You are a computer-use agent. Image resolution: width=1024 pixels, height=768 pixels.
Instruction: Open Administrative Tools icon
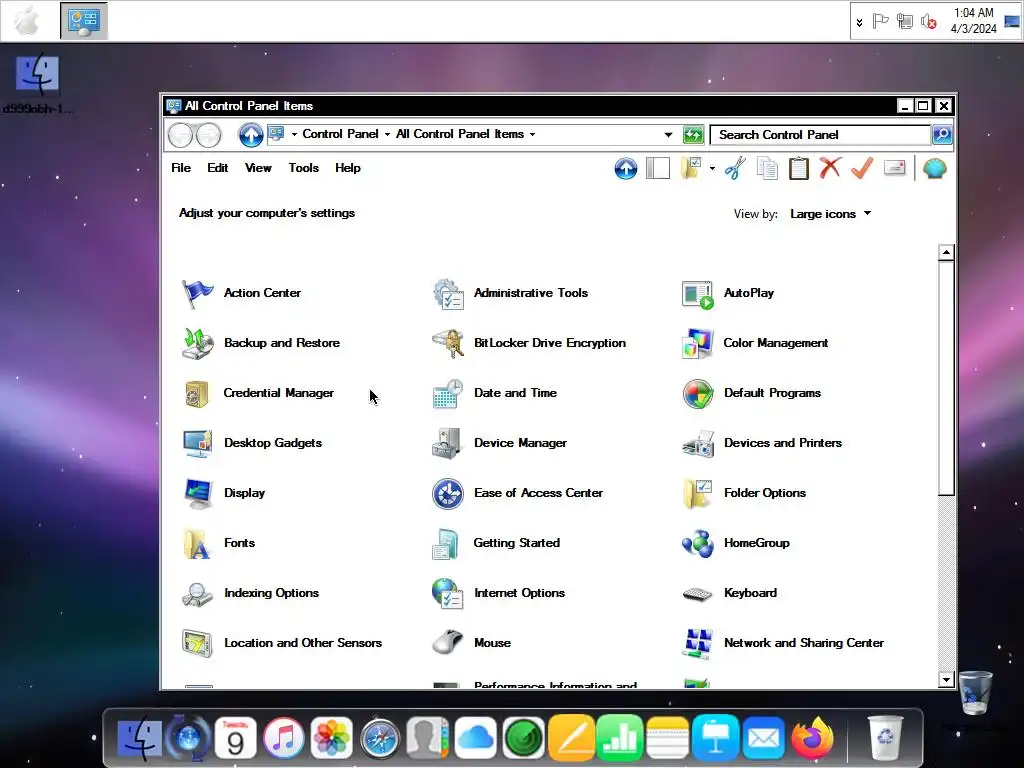pyautogui.click(x=448, y=293)
